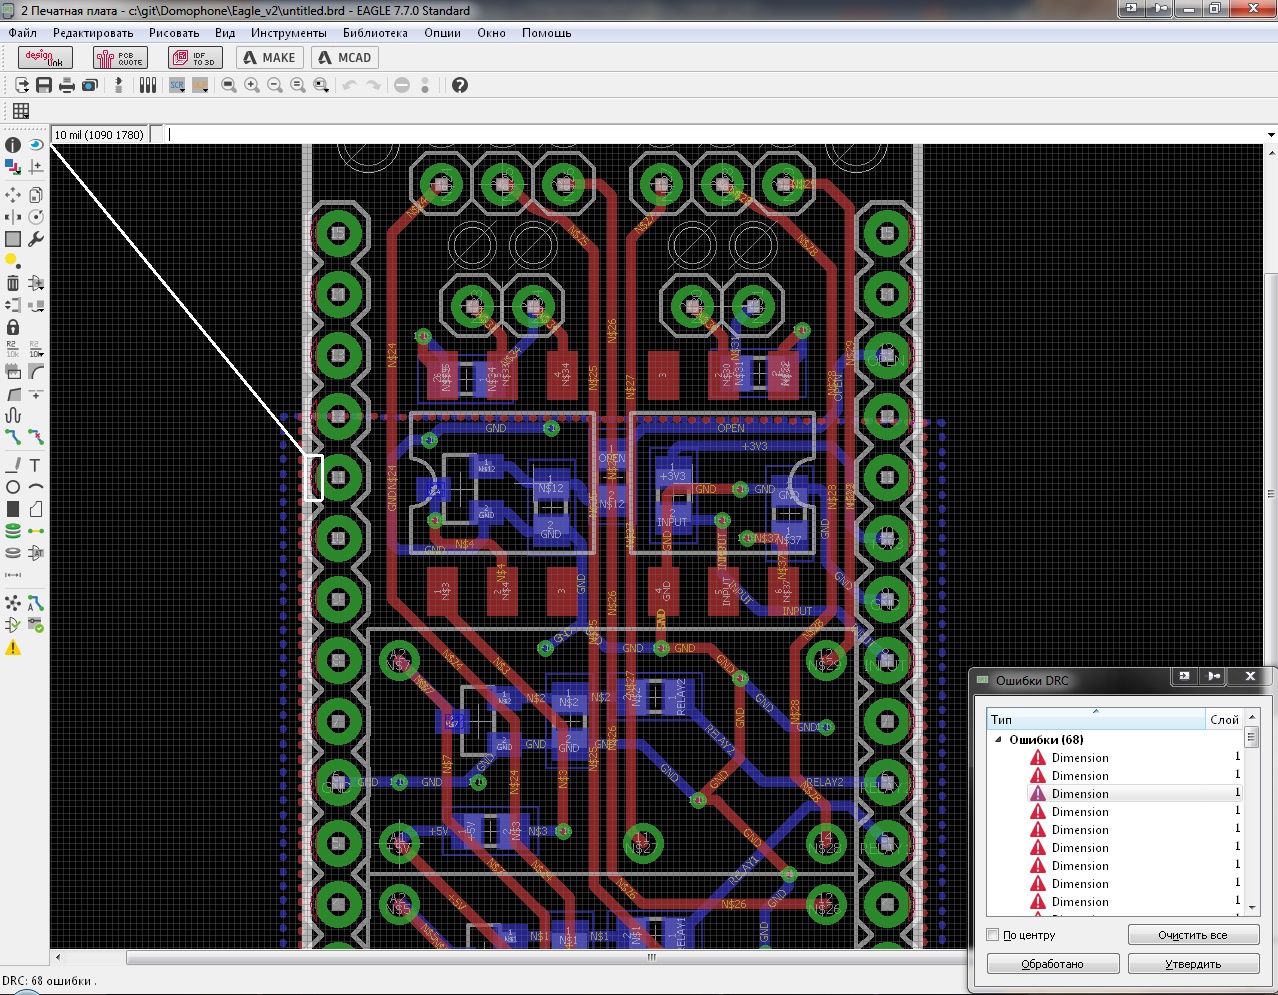
Task: Select the Info tool icon
Action: point(13,145)
